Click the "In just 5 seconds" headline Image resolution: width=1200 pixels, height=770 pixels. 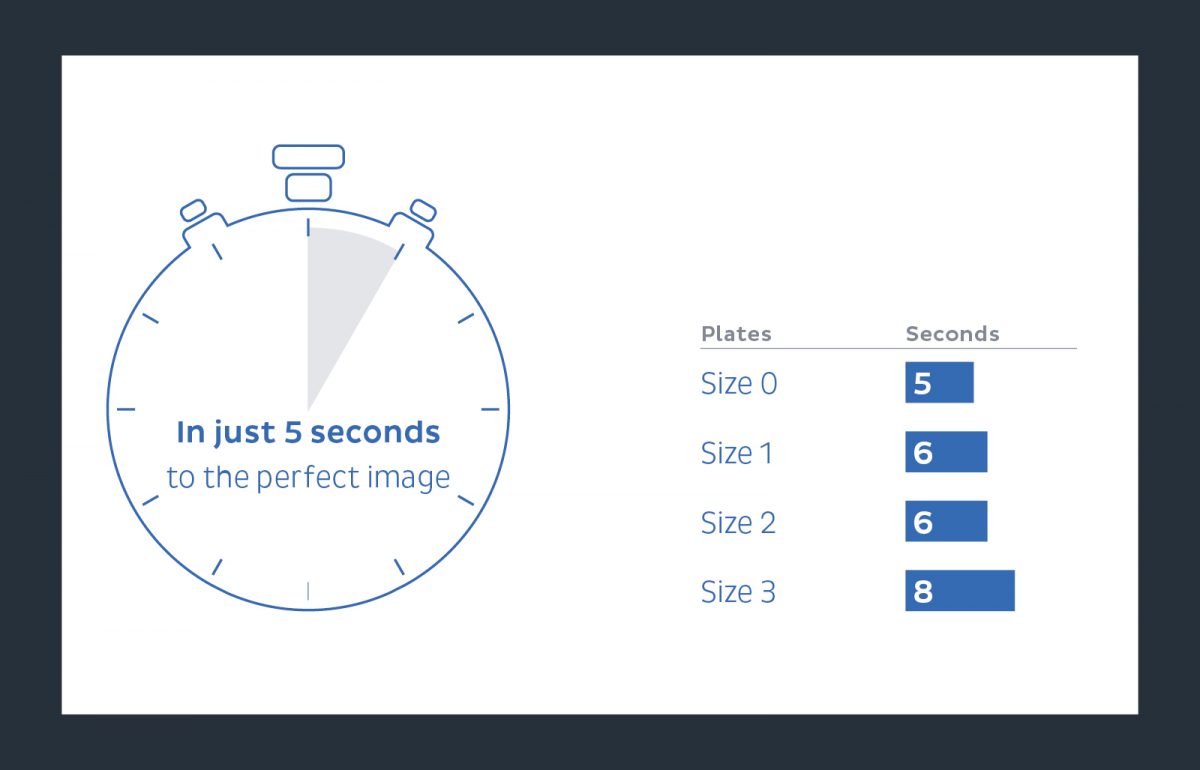click(308, 433)
